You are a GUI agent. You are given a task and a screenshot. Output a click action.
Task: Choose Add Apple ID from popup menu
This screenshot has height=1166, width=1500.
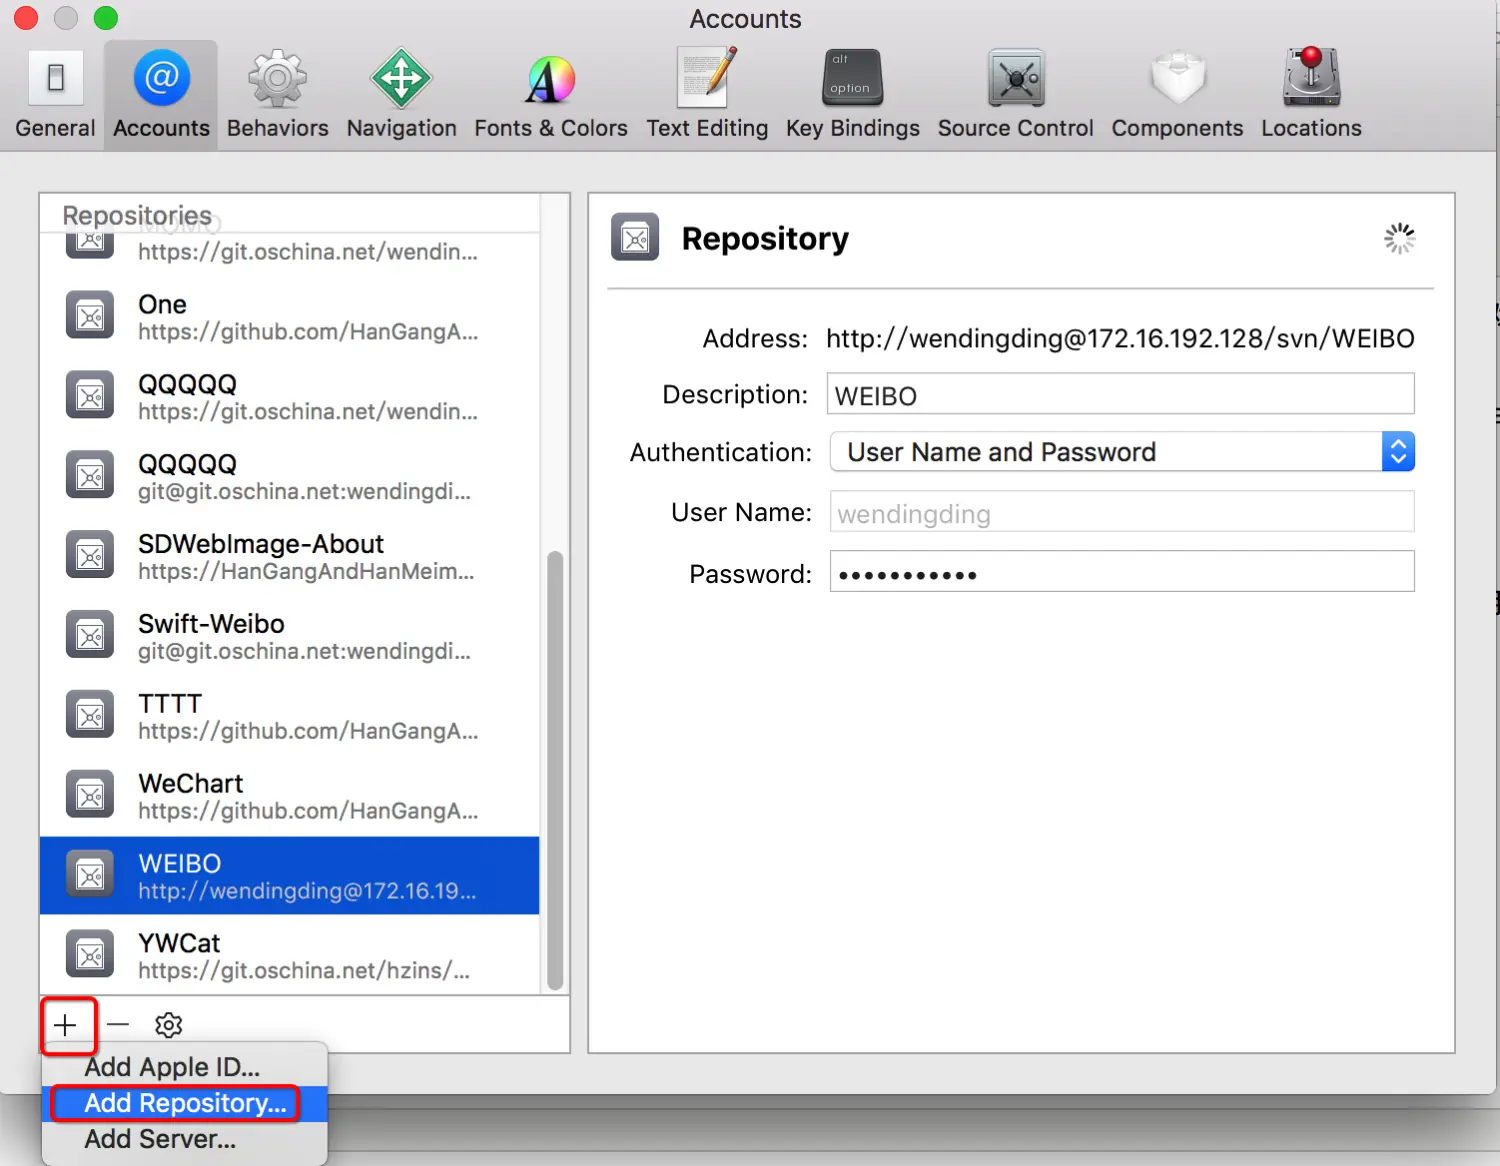[185, 1067]
